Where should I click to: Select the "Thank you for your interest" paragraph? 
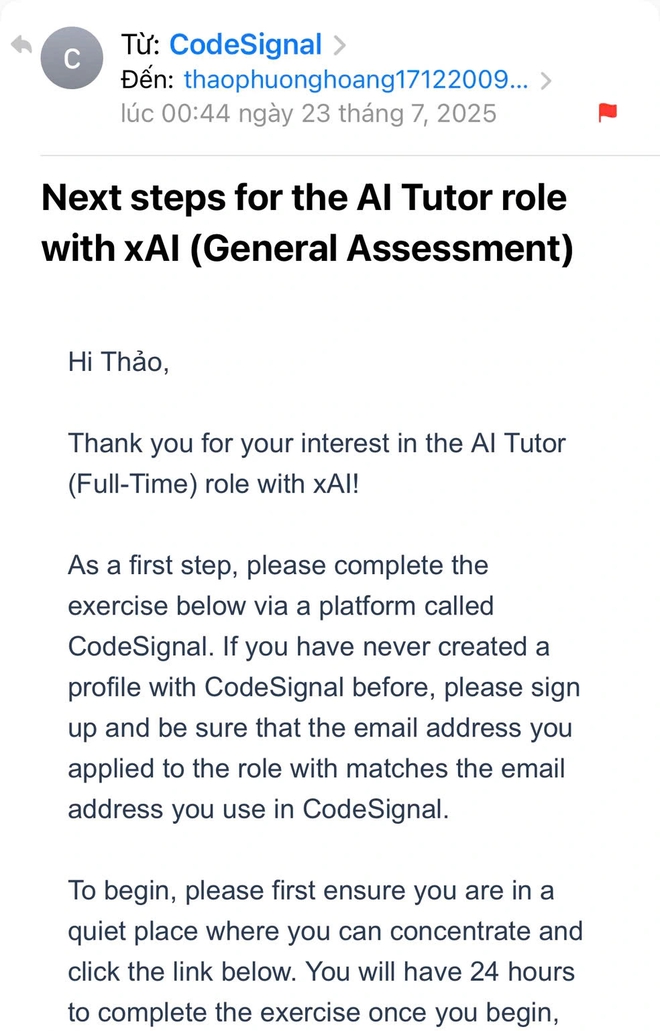point(317,464)
